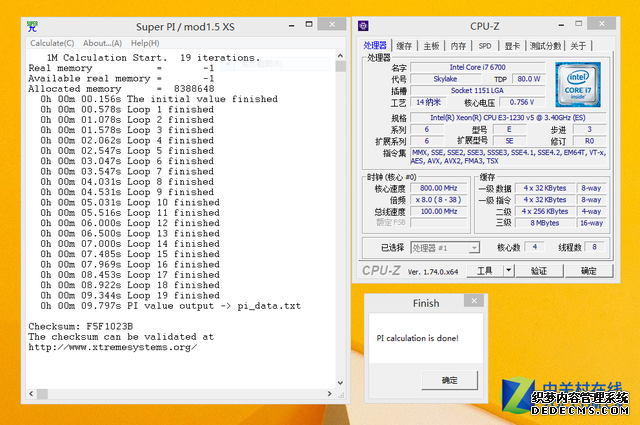Click the Skylake code name value

(x=445, y=79)
